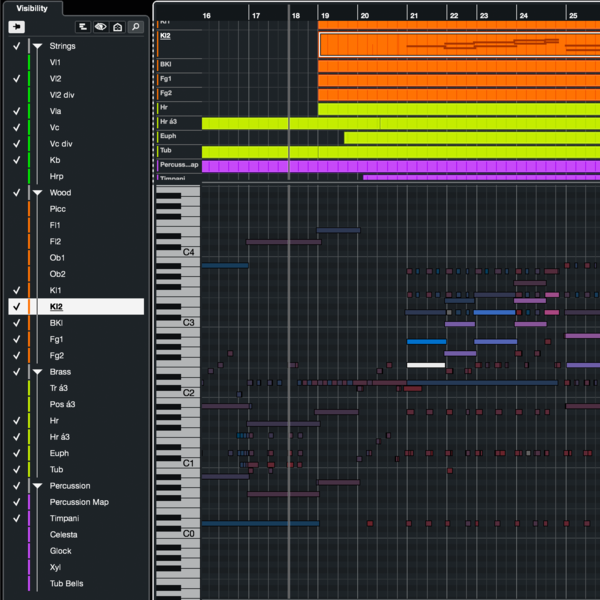The height and width of the screenshot is (600, 600).
Task: Select the Celesta track in list
Action: [65, 535]
